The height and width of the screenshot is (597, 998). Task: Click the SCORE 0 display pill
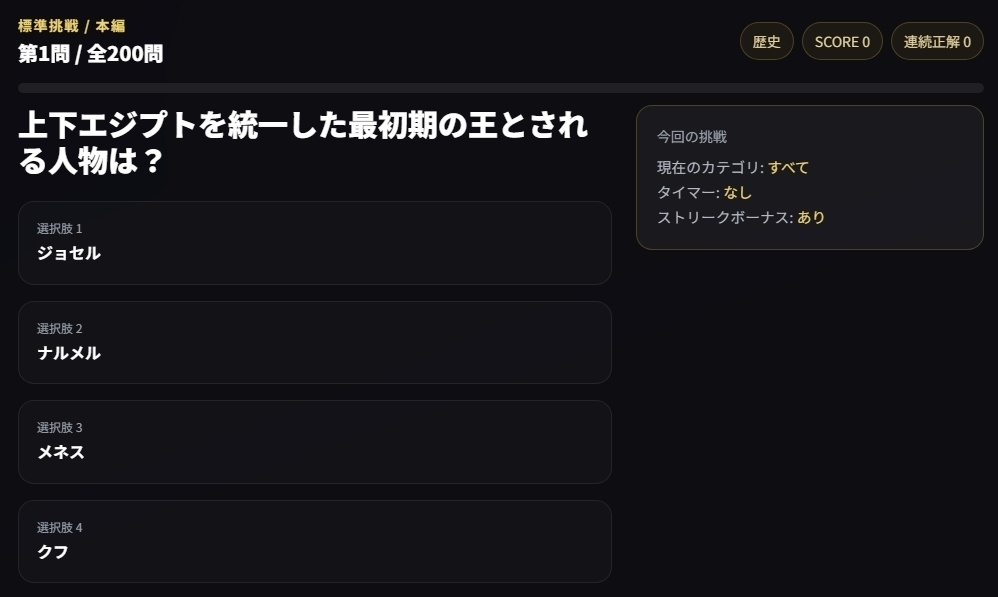click(842, 41)
